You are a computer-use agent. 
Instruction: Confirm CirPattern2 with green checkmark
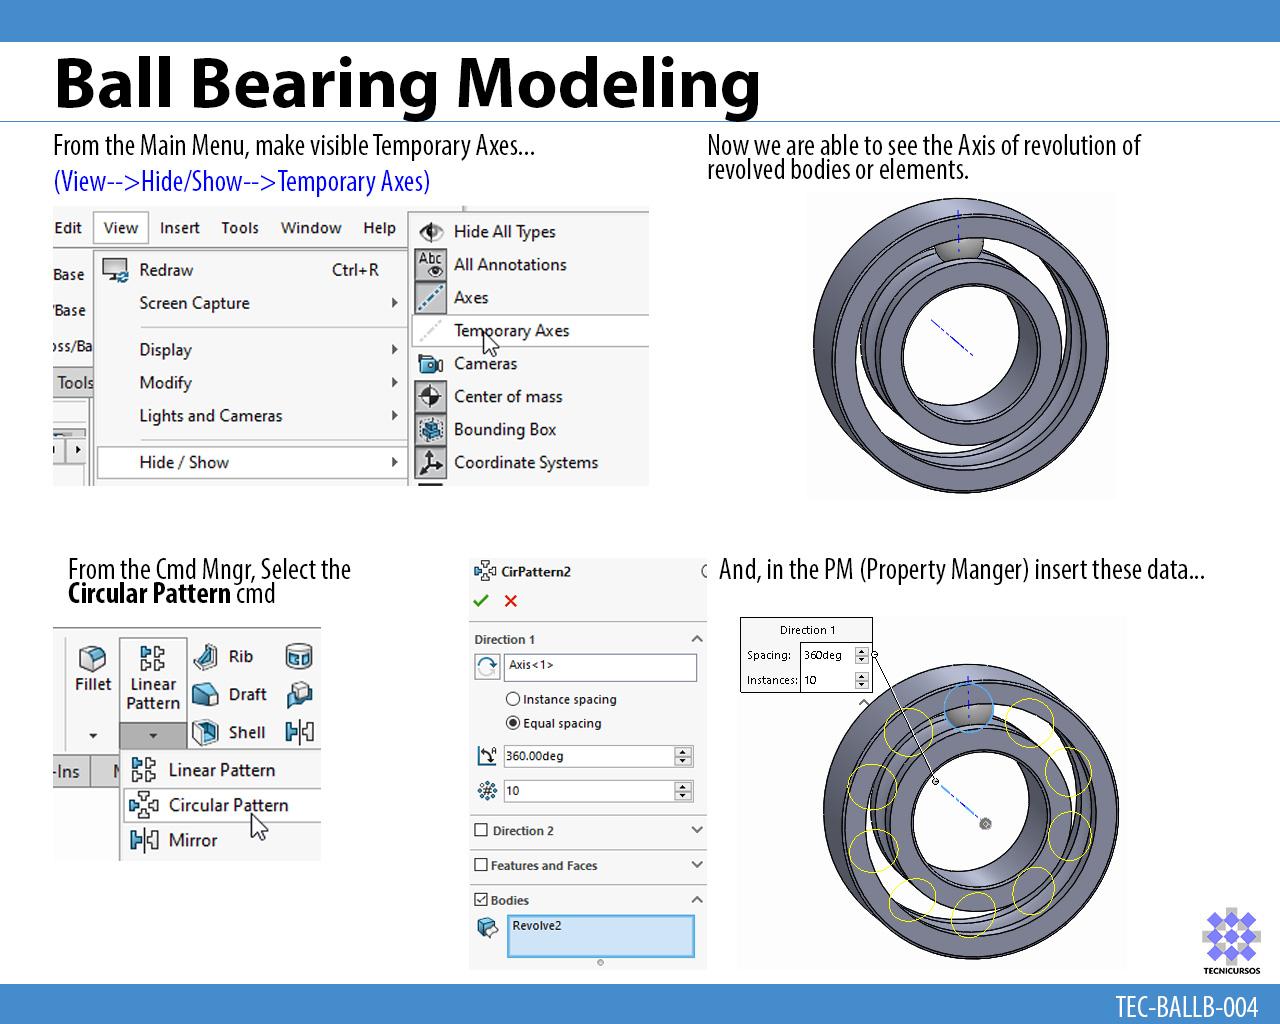481,601
